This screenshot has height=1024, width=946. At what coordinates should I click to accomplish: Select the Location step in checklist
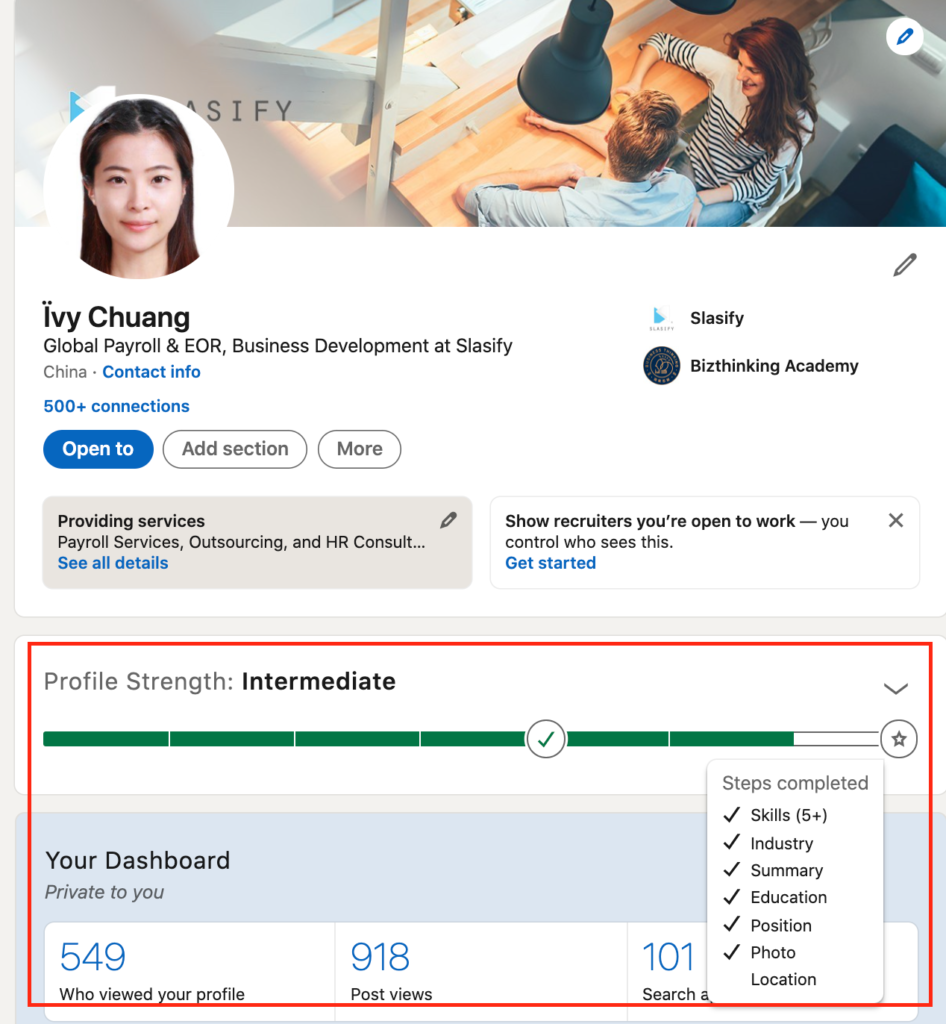click(783, 979)
